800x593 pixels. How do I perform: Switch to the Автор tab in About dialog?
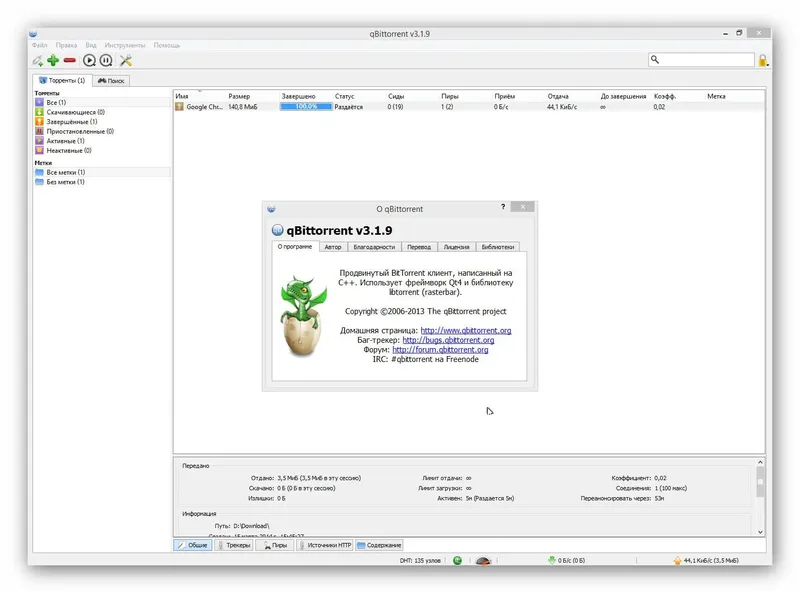[333, 247]
